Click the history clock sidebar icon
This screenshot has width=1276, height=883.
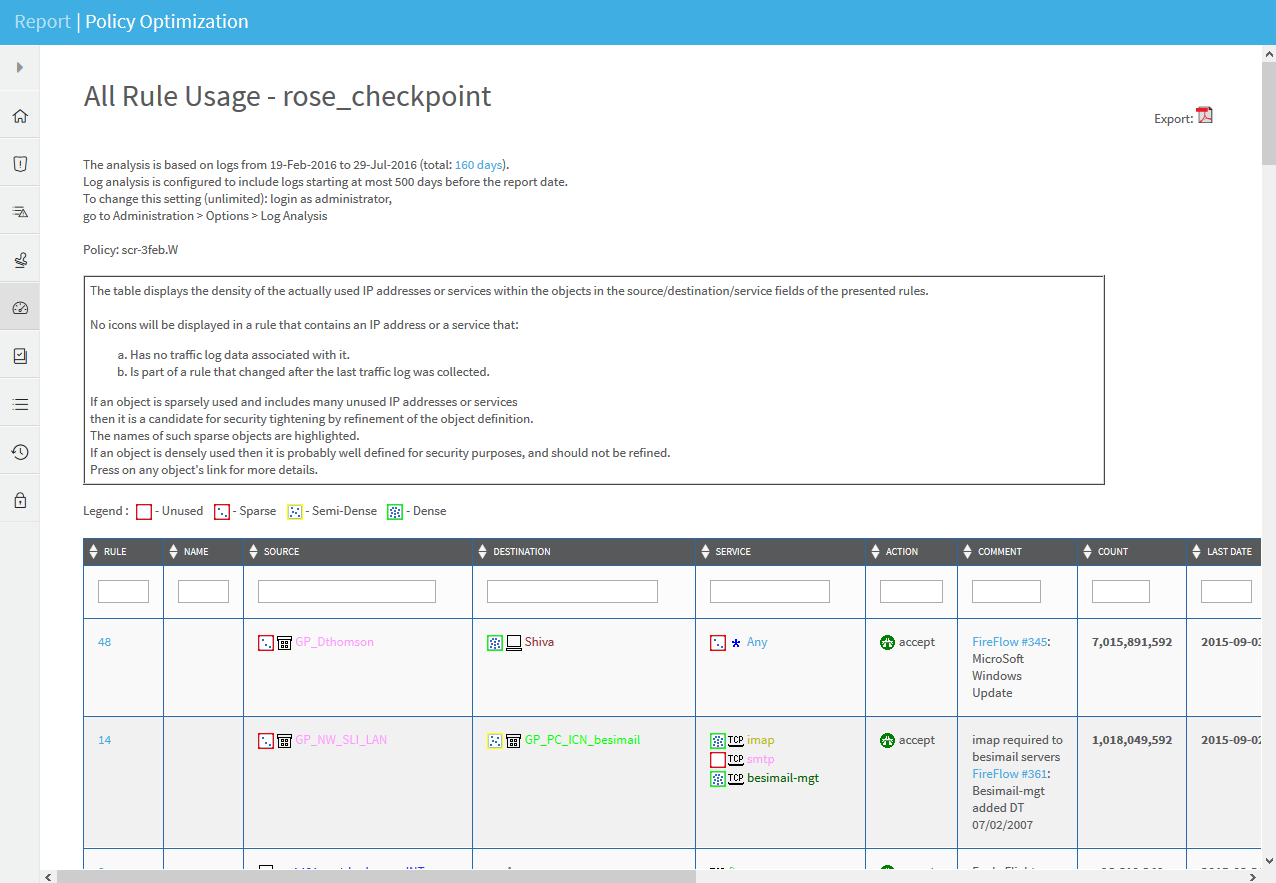20,452
